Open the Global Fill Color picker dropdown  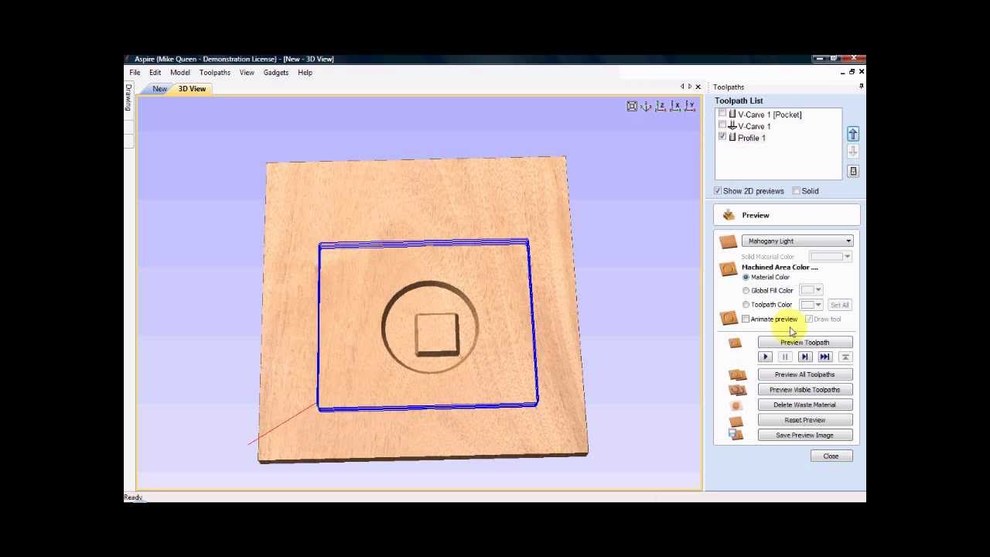811,290
